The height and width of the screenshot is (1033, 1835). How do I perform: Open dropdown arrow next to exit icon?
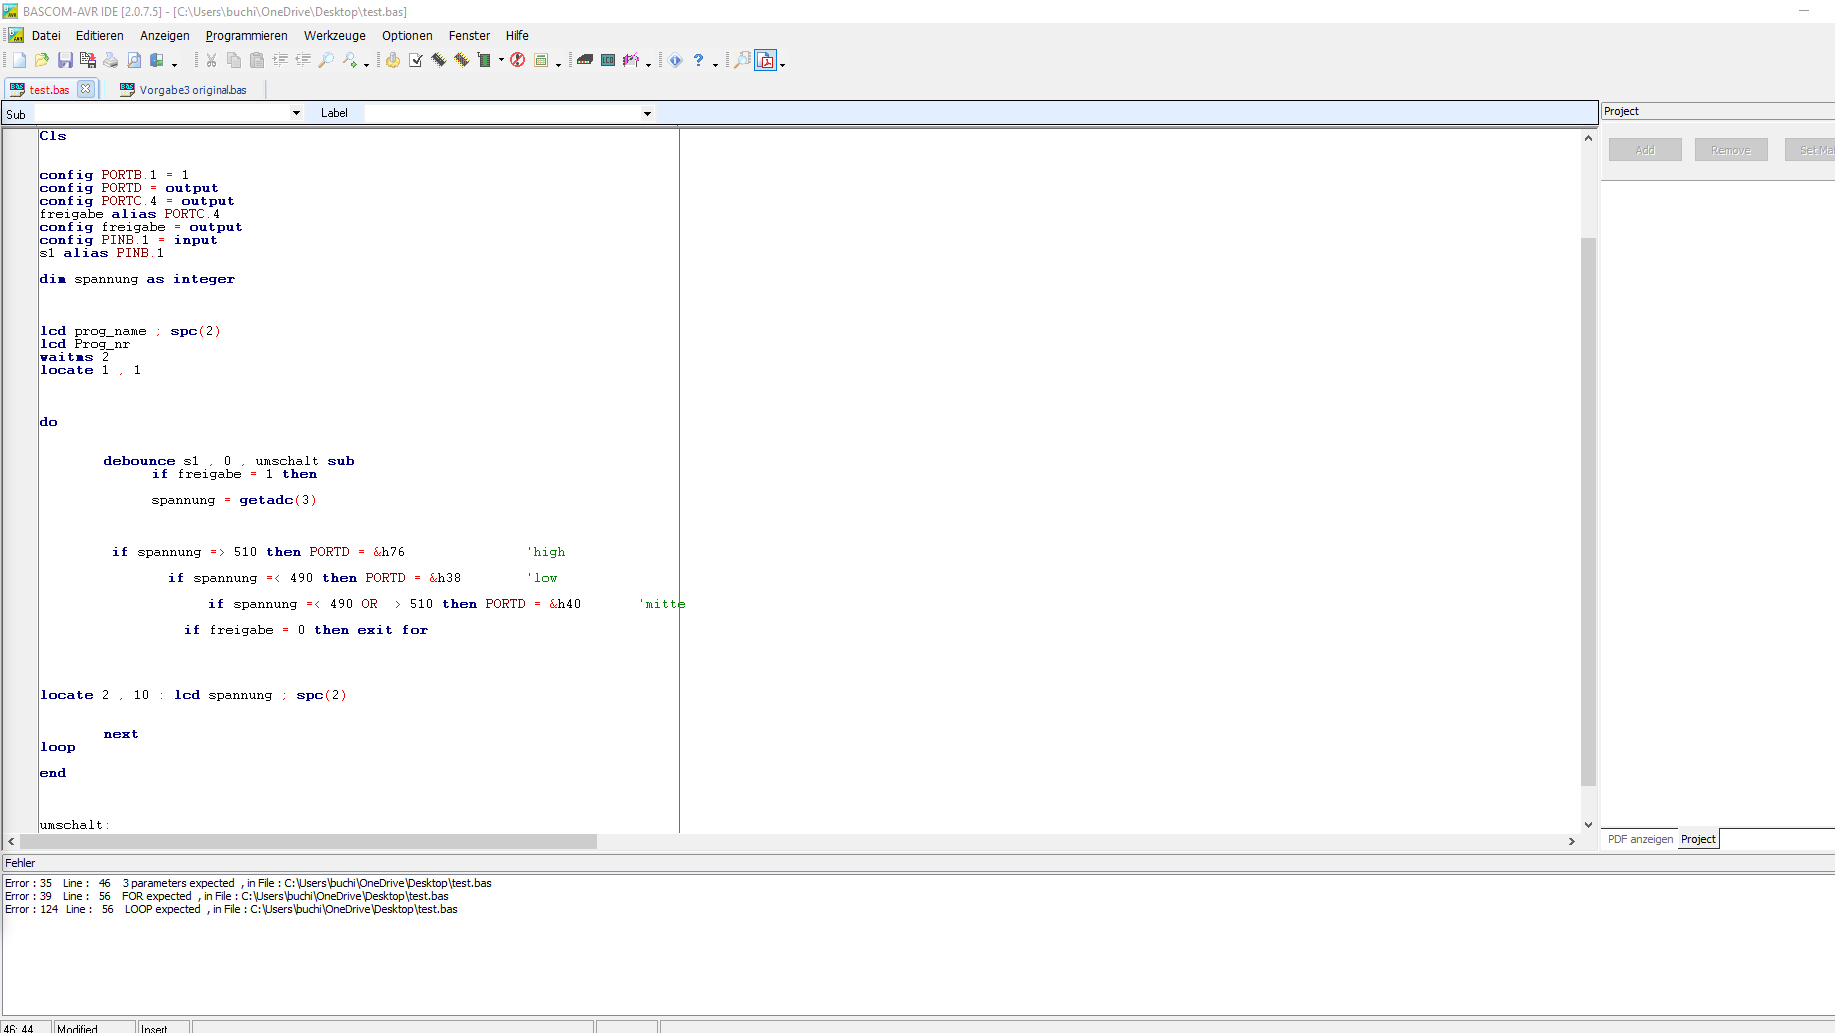coord(174,64)
